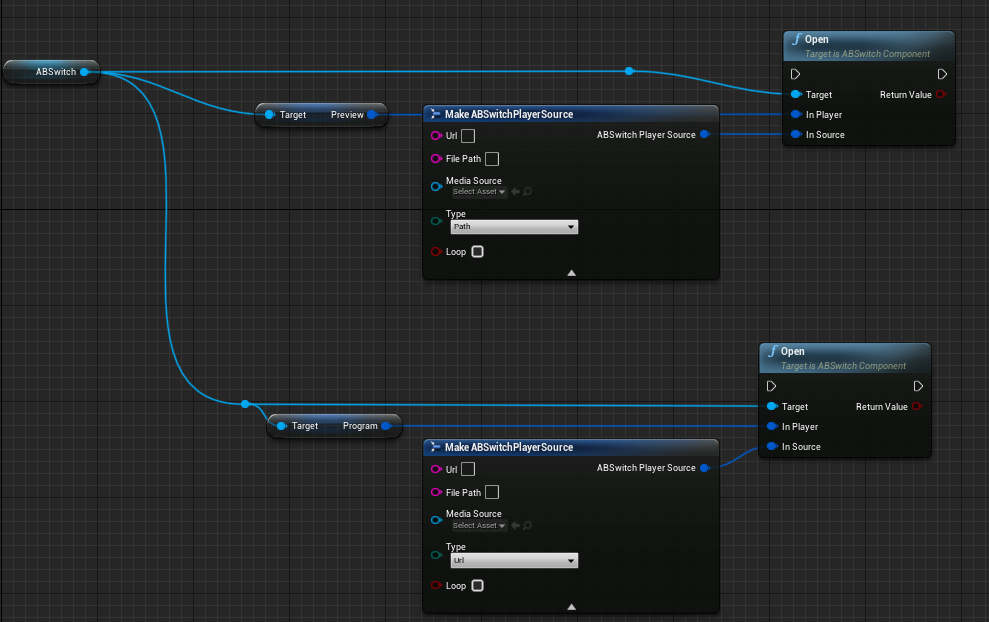The image size is (989, 622).
Task: Collapse the Url-type Make node via bottom arrow
Action: point(571,606)
